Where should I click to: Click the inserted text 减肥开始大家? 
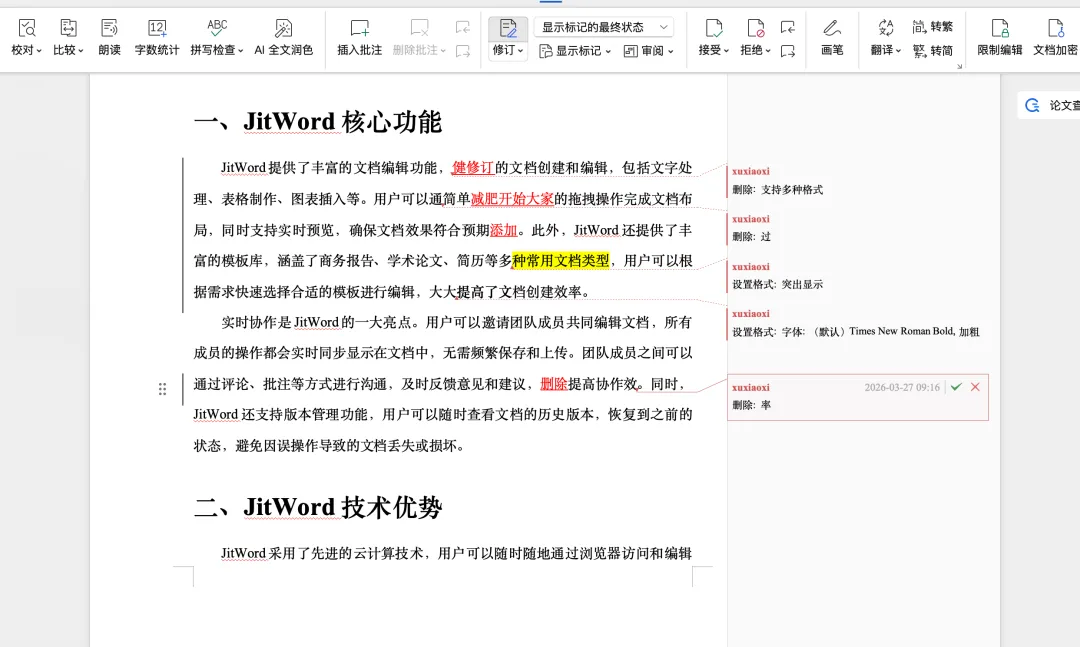[x=512, y=199]
